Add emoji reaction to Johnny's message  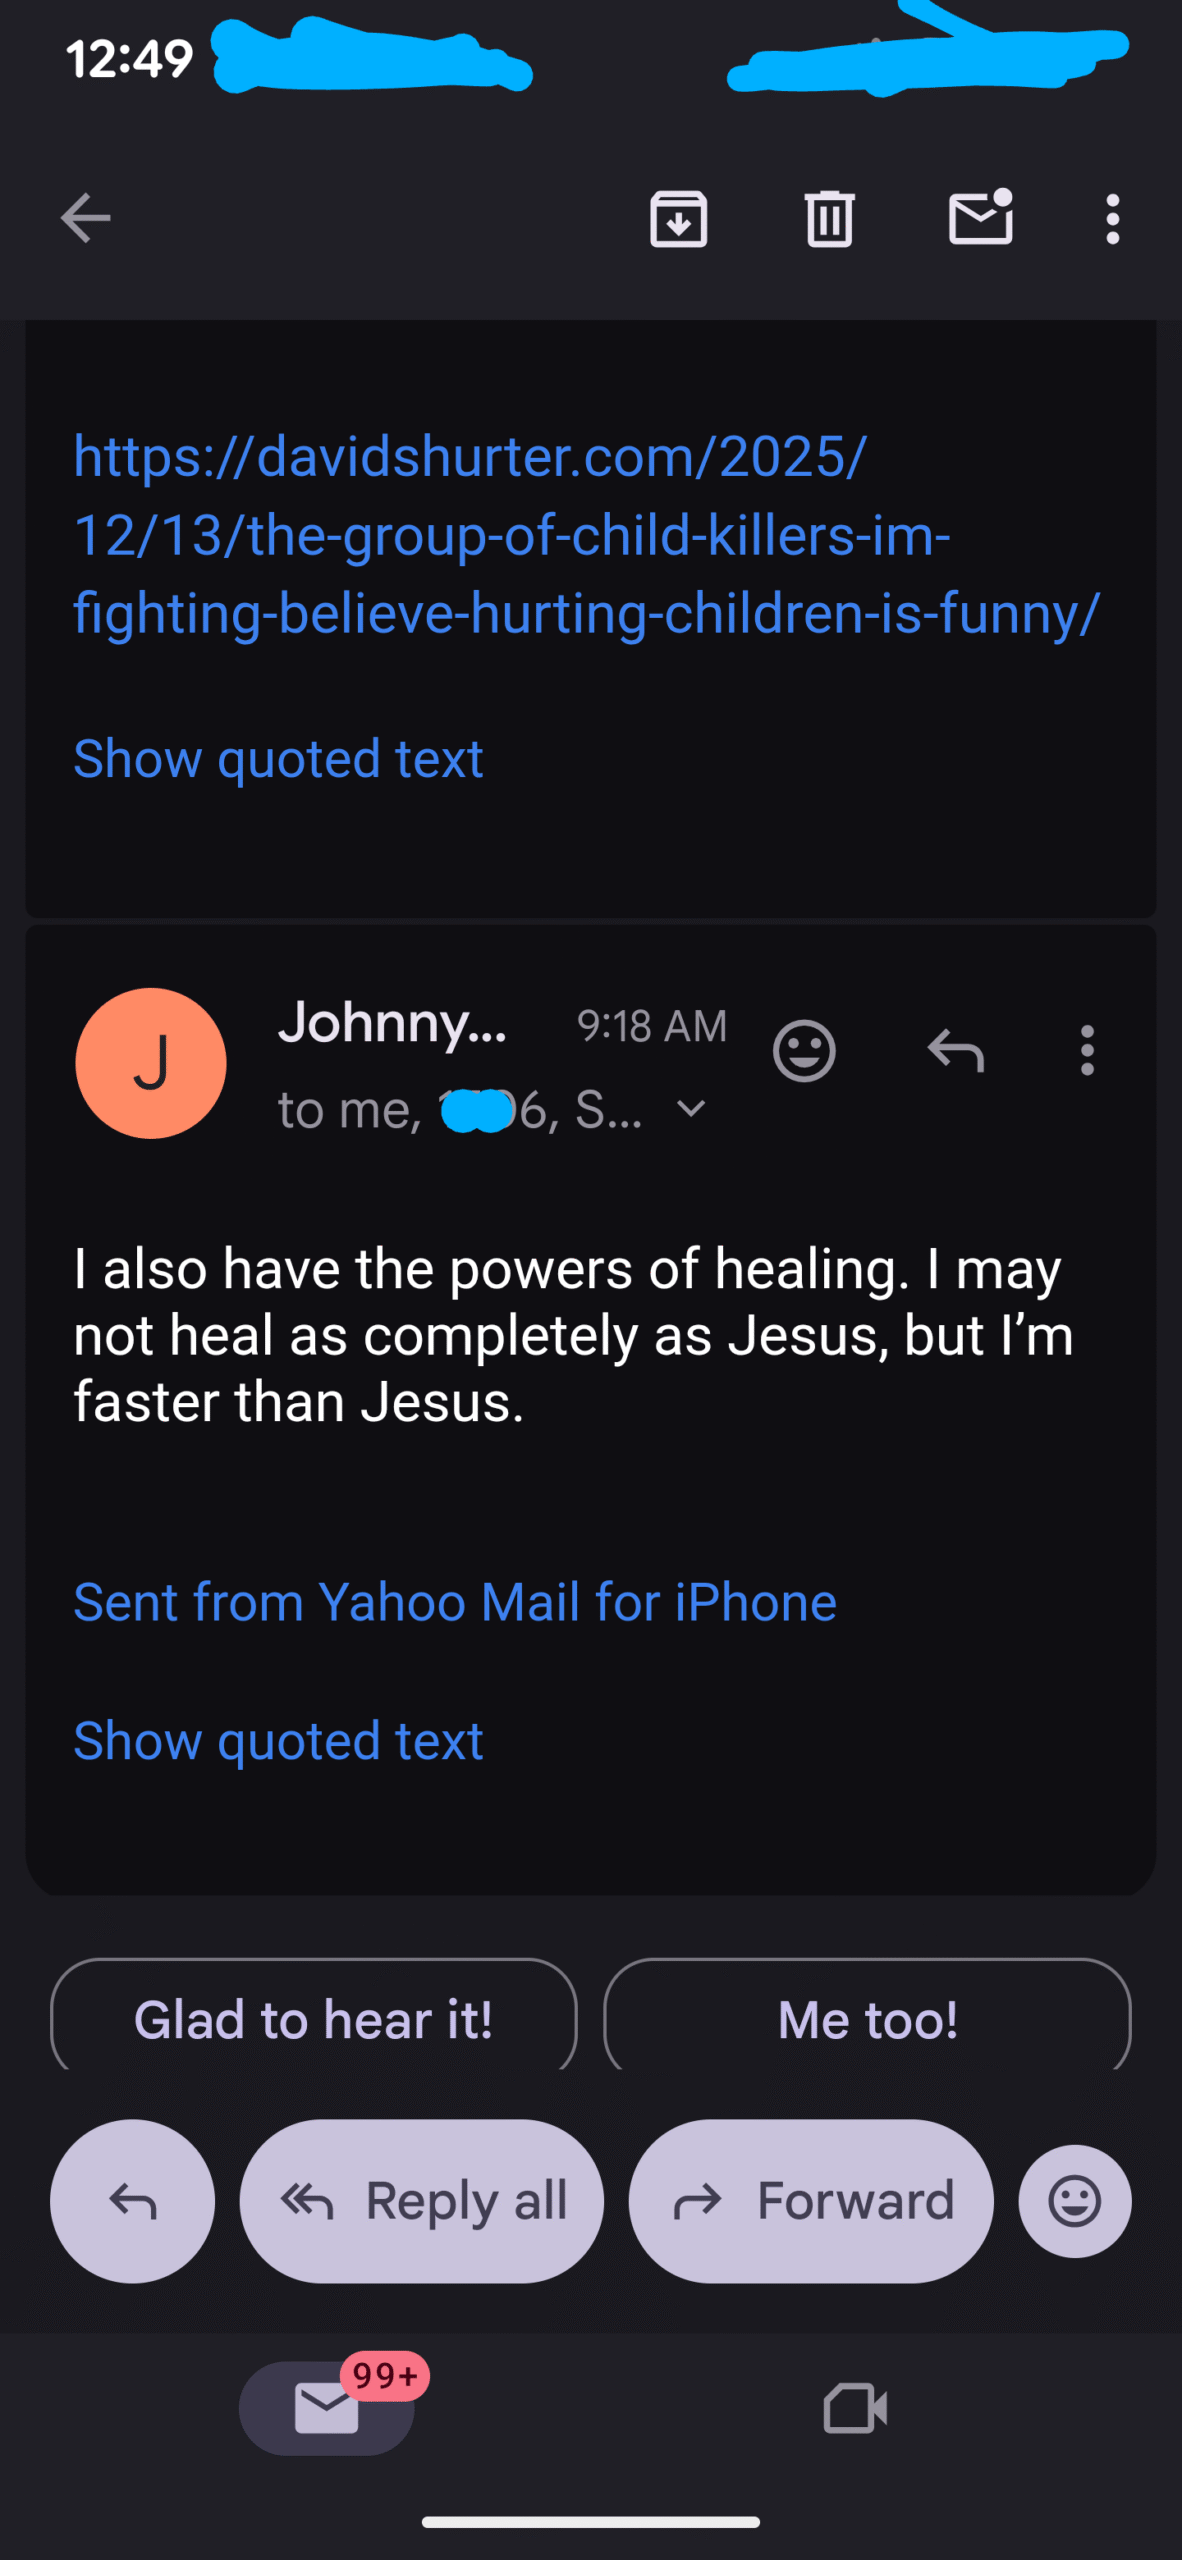pos(804,1051)
